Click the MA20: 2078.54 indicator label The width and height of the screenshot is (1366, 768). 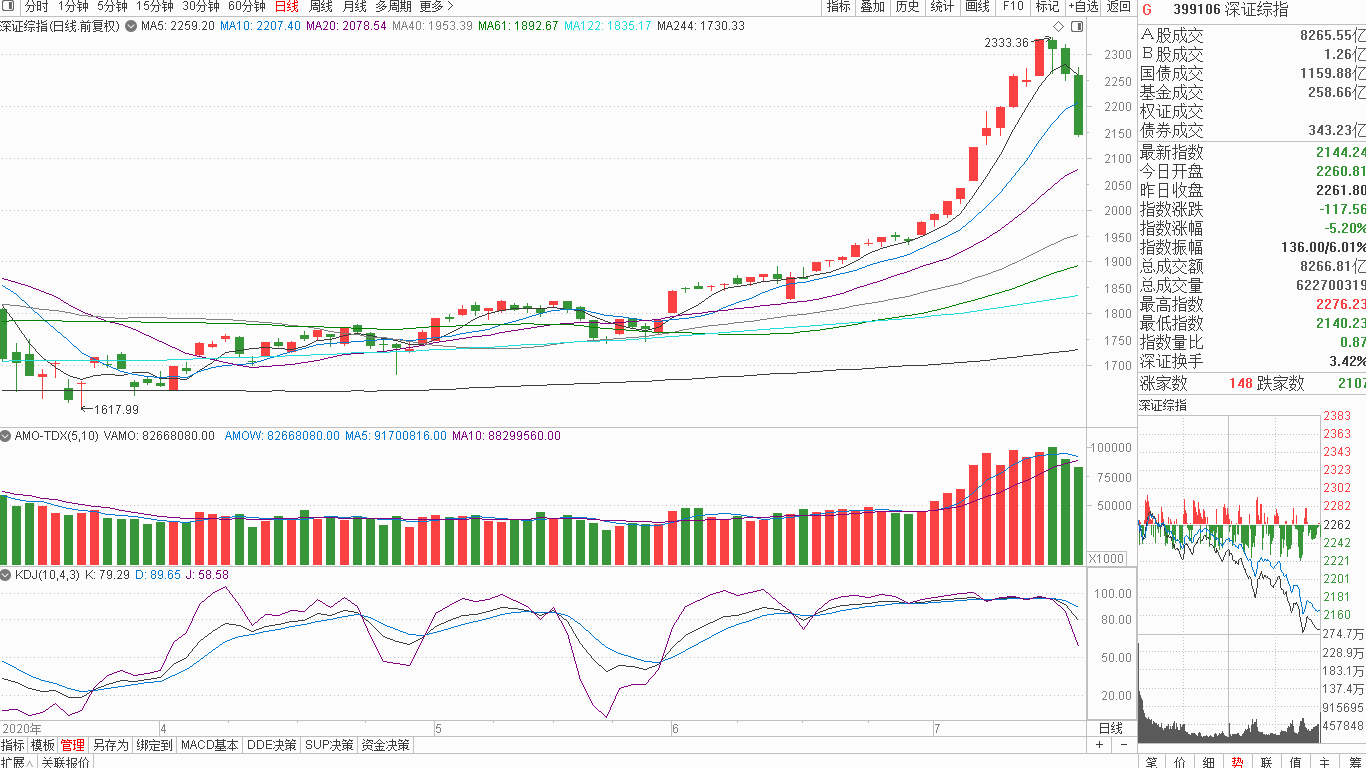345,26
